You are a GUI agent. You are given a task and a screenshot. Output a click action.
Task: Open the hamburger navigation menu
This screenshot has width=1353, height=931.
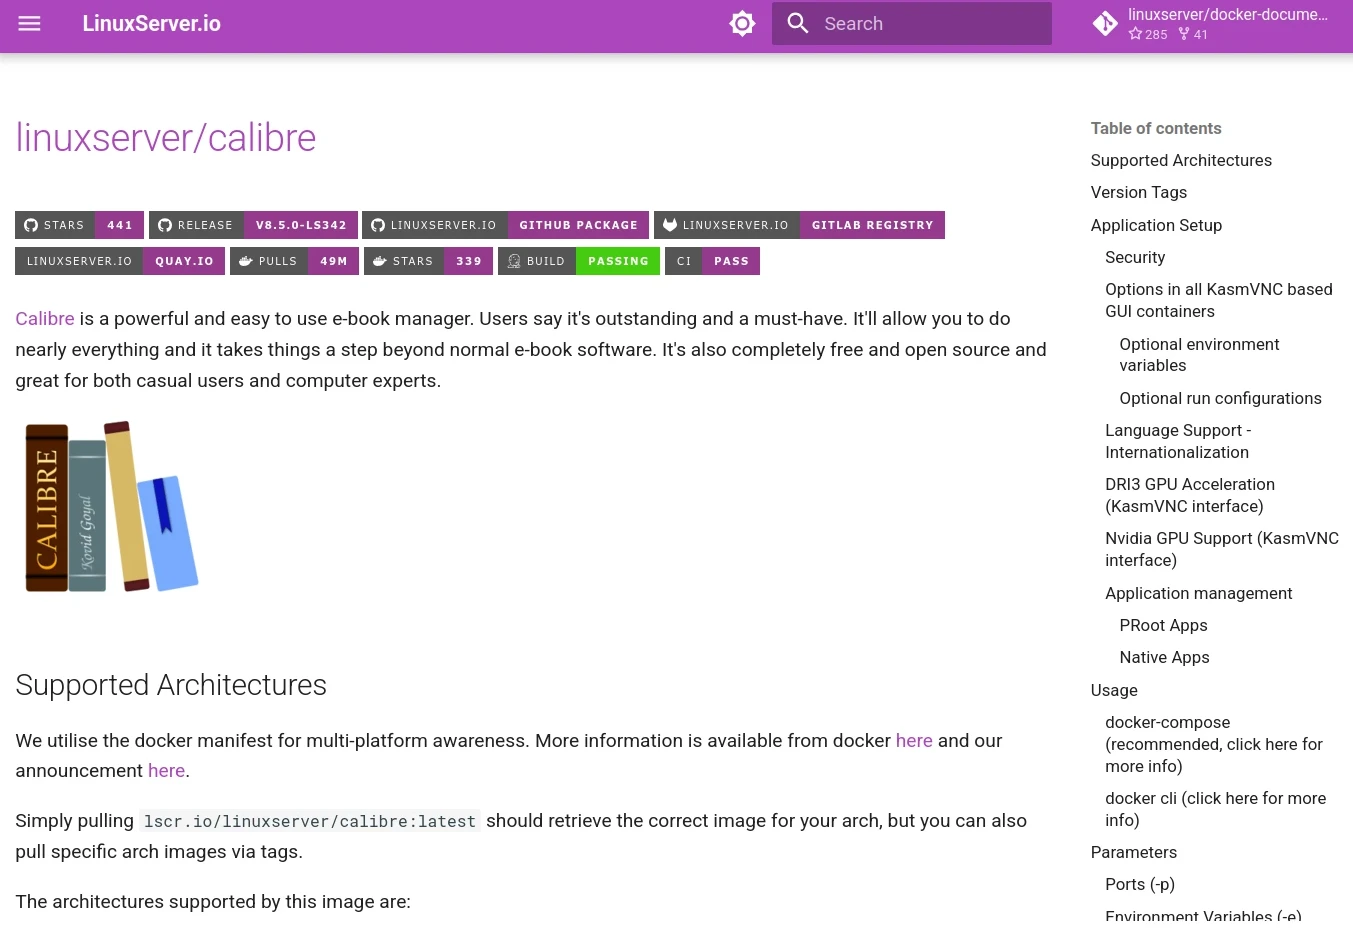[x=29, y=24]
